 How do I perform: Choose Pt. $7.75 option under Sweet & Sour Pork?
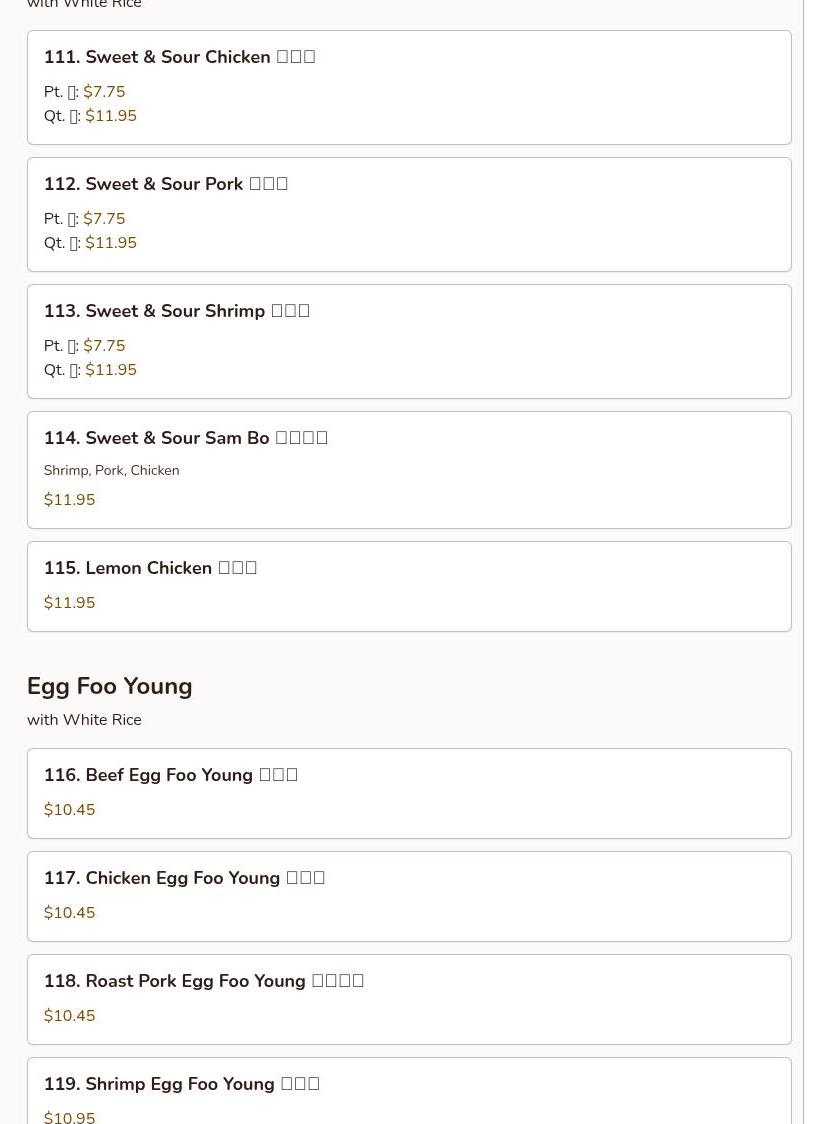point(85,219)
